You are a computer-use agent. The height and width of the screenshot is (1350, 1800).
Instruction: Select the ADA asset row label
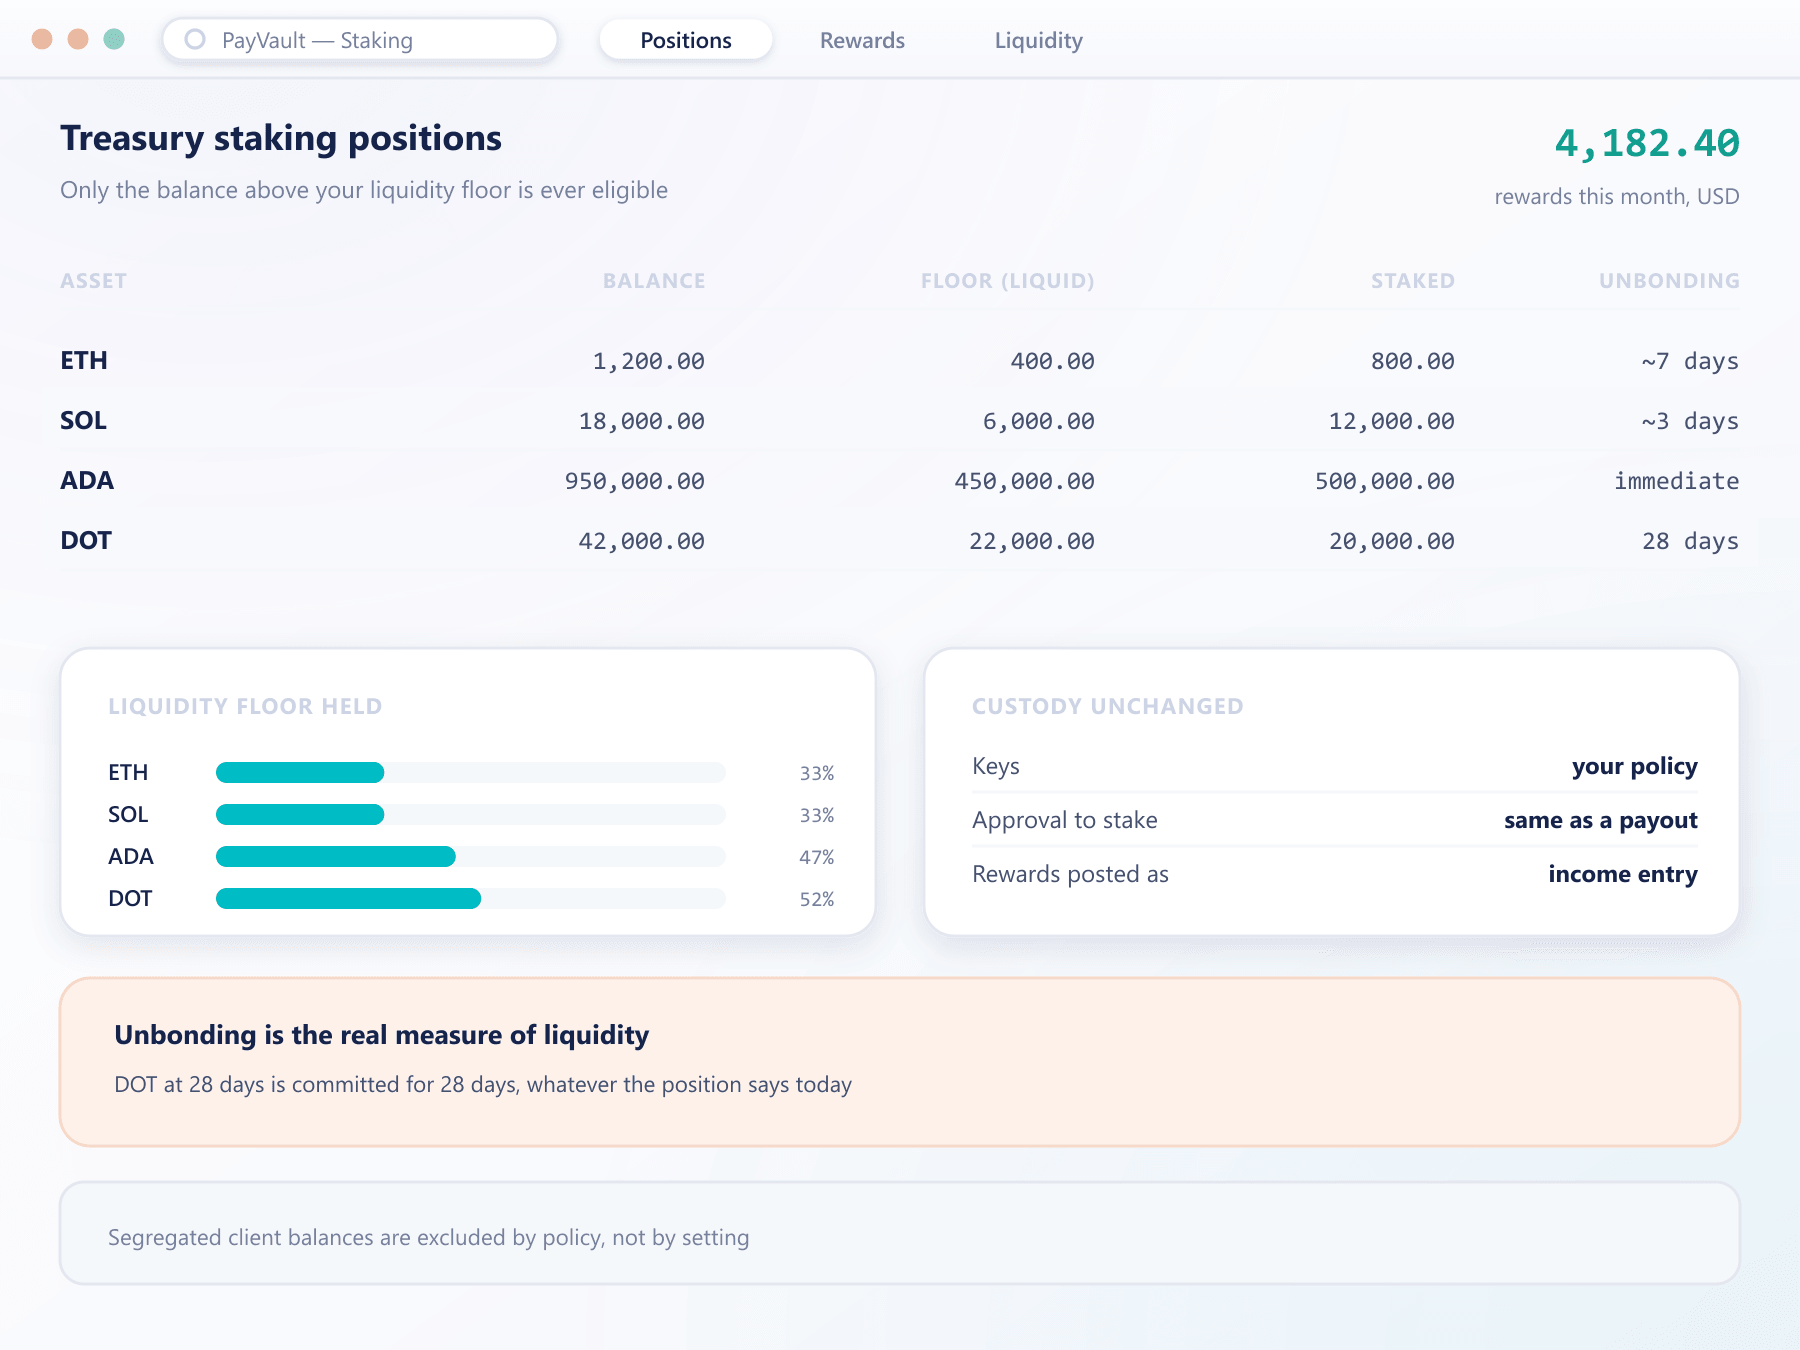click(87, 480)
